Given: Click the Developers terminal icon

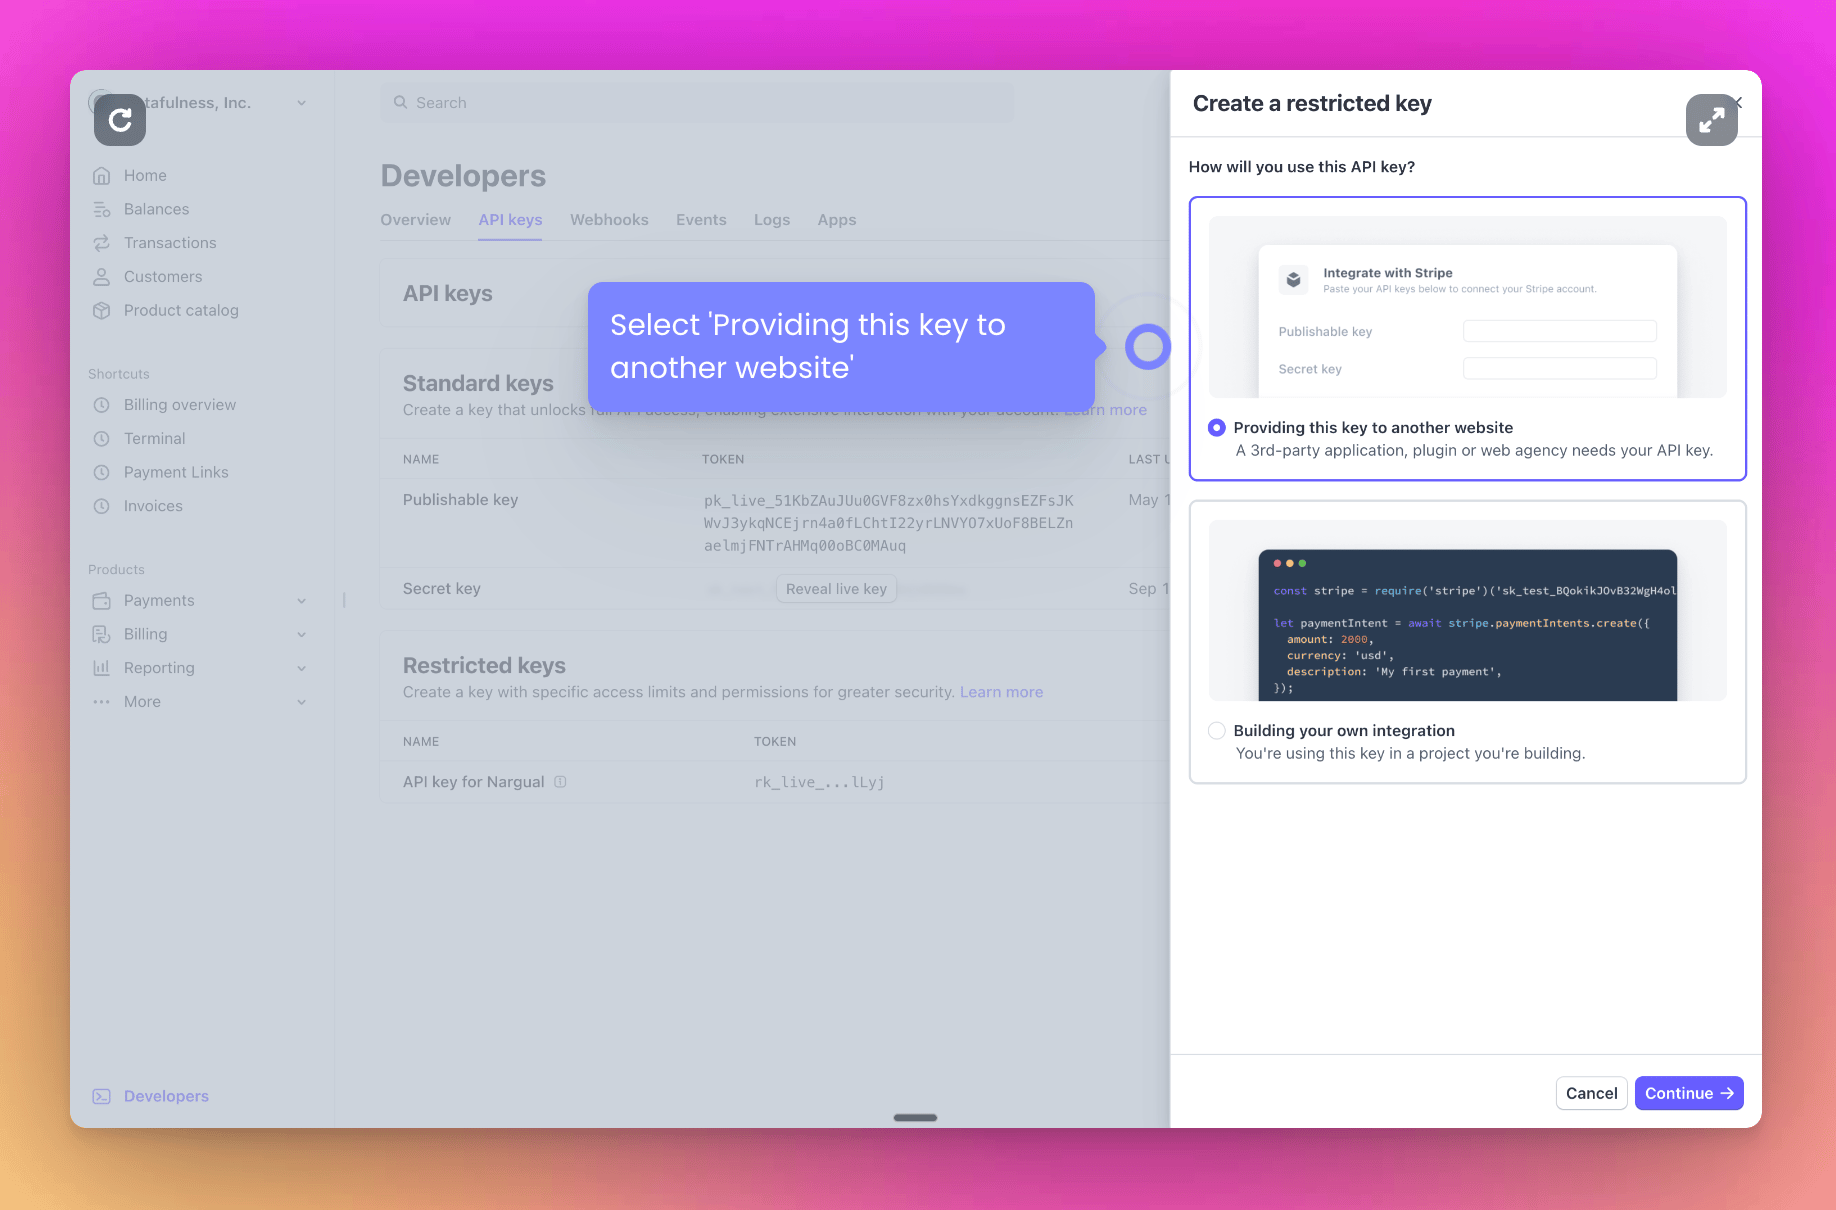Looking at the screenshot, I should 101,1096.
